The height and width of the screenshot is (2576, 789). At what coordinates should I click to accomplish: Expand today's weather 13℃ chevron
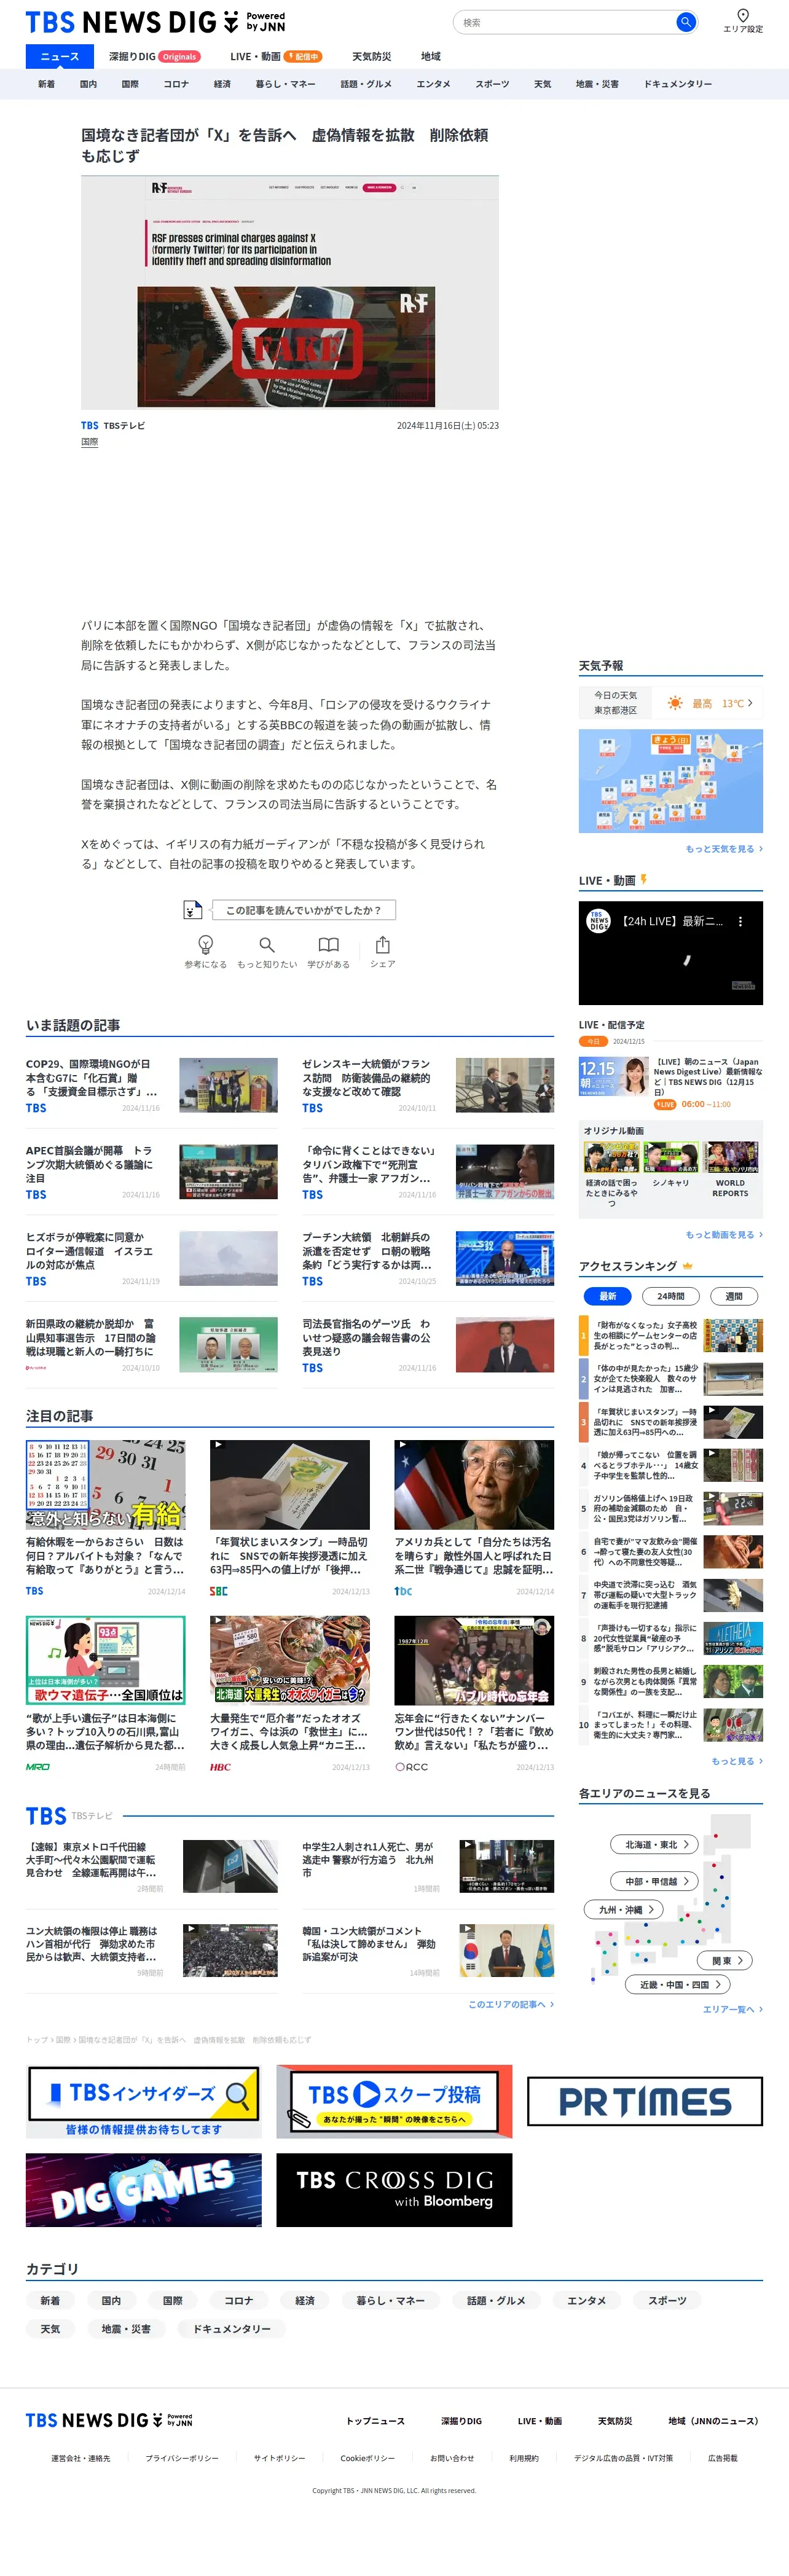click(x=750, y=703)
